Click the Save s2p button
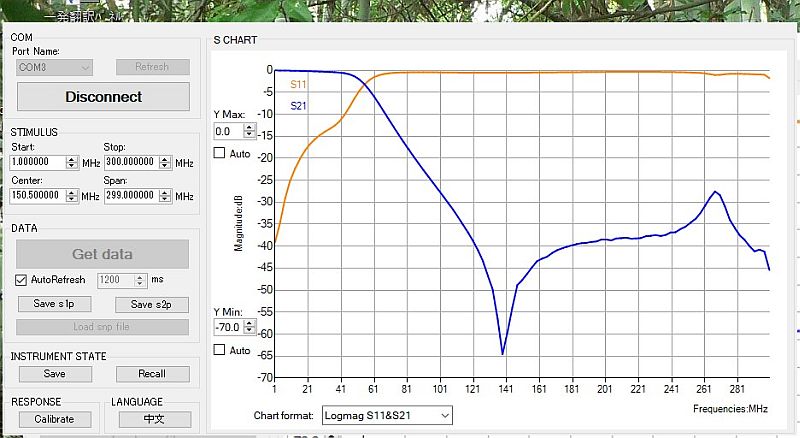800x438 pixels. (x=151, y=304)
